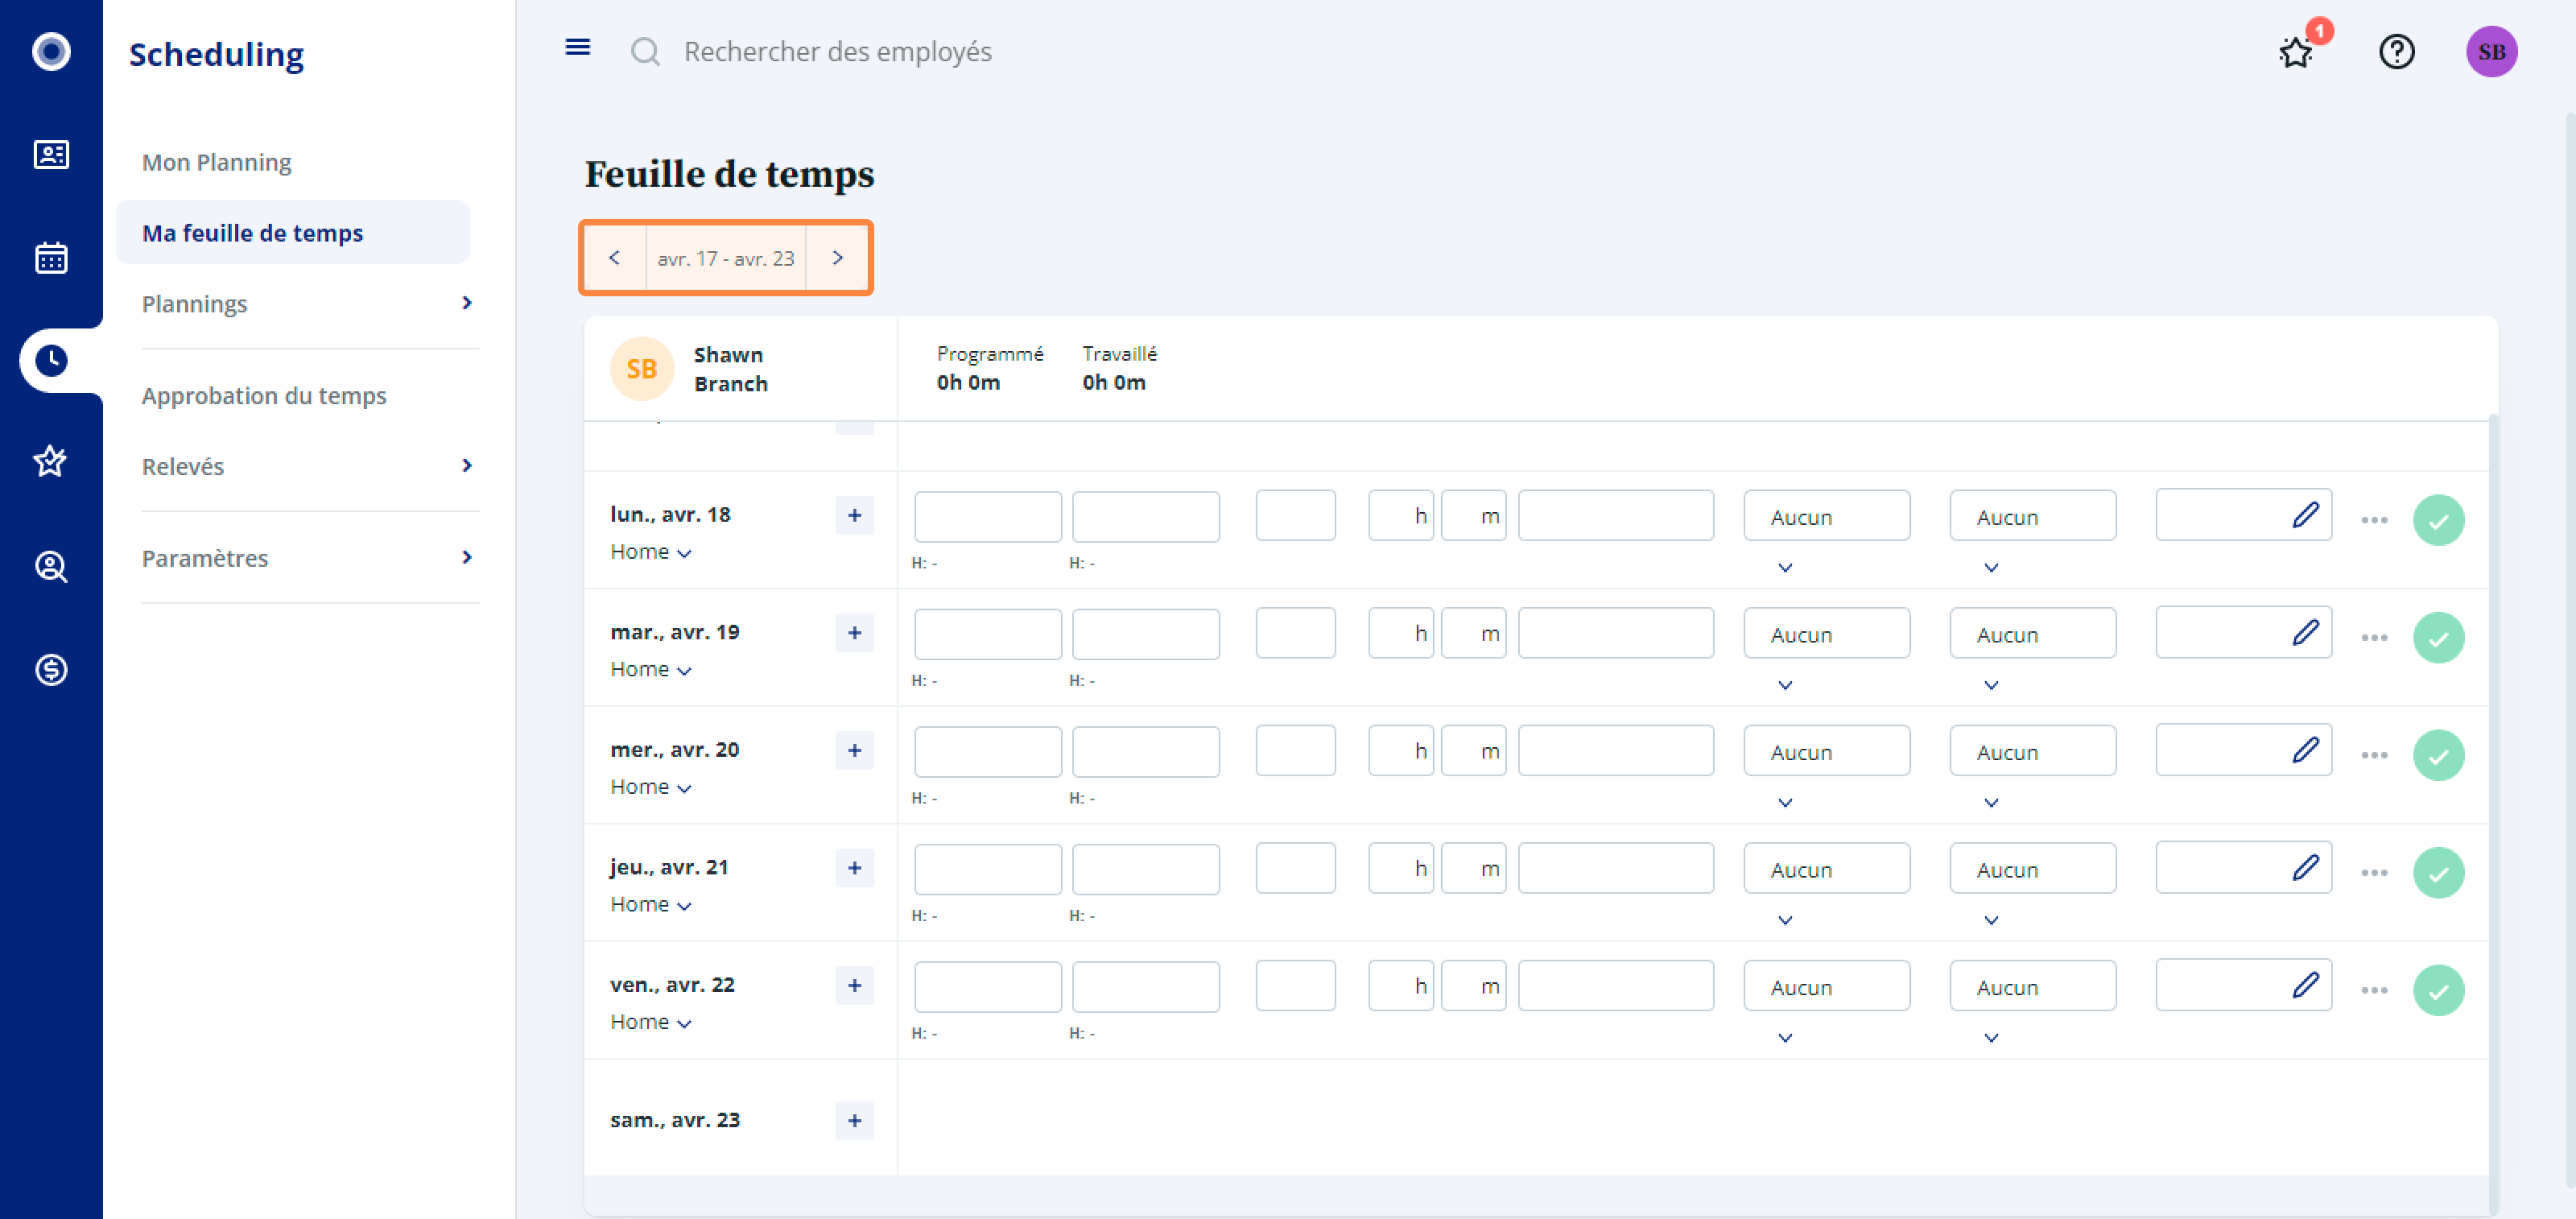Screen dimensions: 2576x1219
Task: Open the dollar payroll sidebar icon
Action: (51, 669)
